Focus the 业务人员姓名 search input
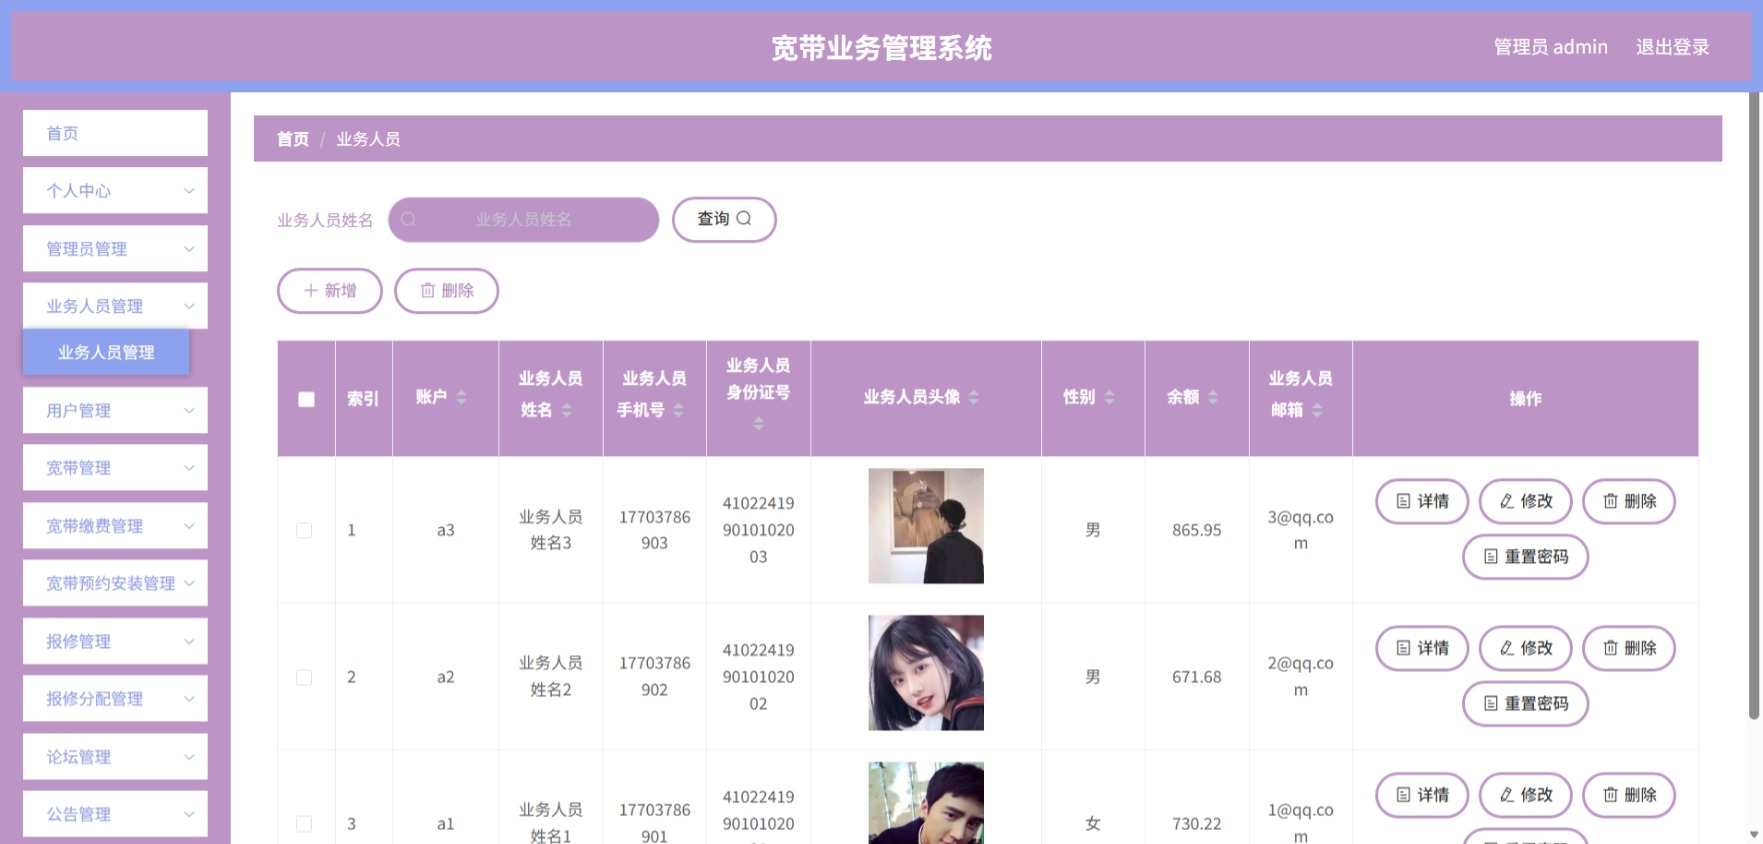 pos(523,219)
